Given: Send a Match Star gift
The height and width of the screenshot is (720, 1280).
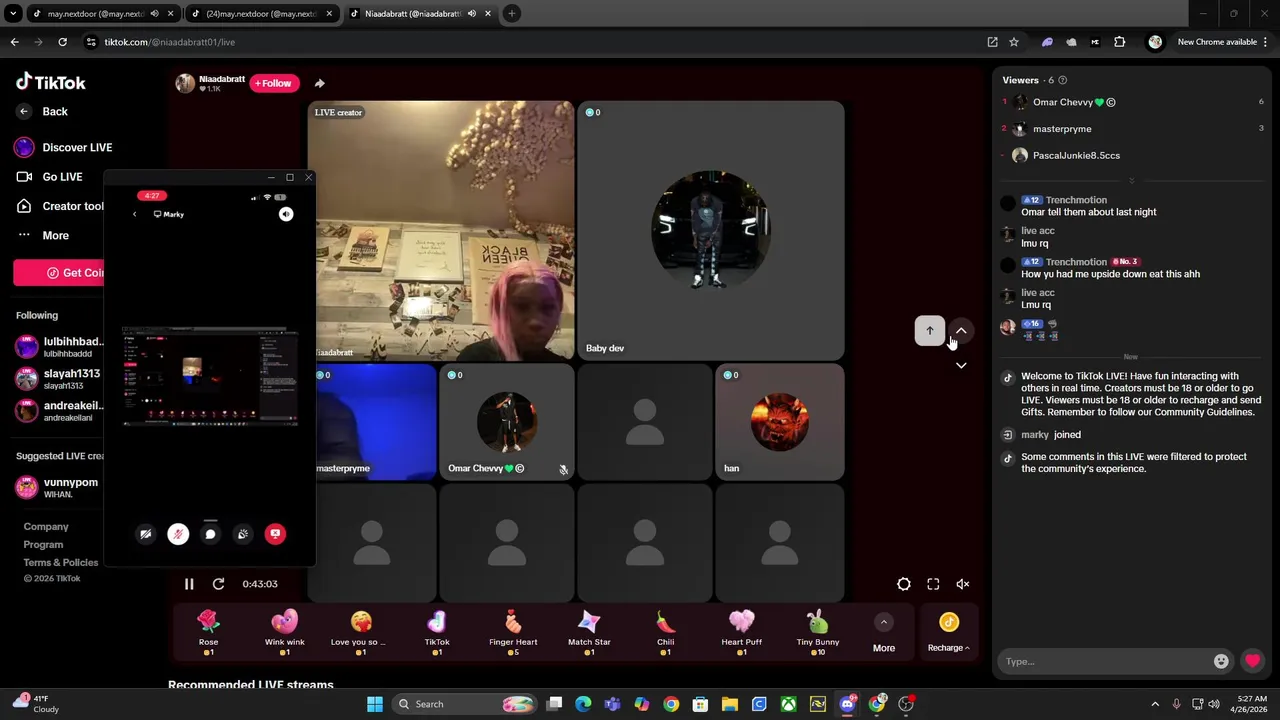Looking at the screenshot, I should tap(589, 633).
